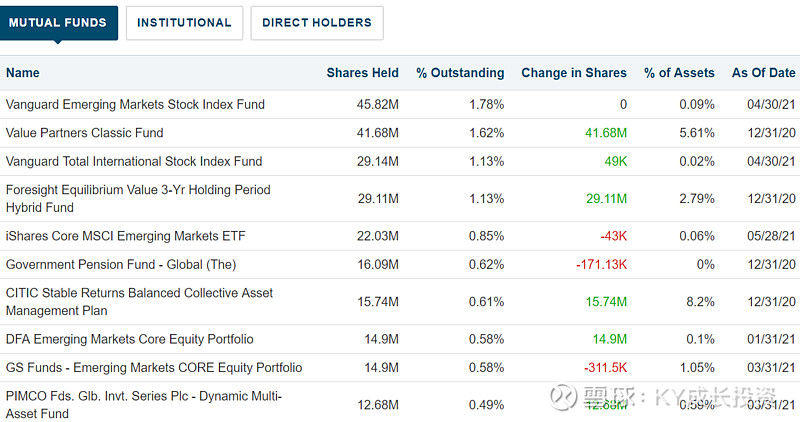Viewport: 800px width, 422px height.
Task: Click iShares Core MSCI Emerging Markets ETF
Action: (x=125, y=236)
